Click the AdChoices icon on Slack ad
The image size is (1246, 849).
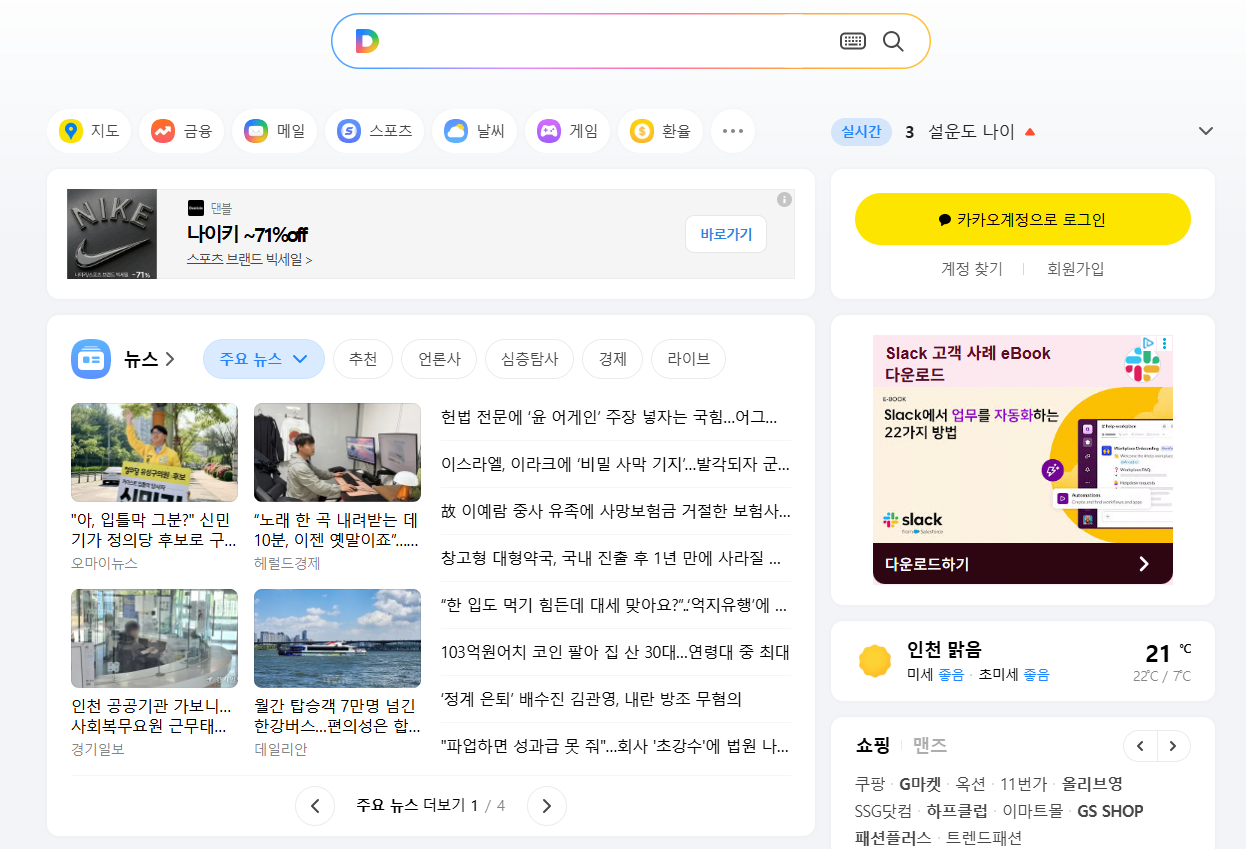click(1150, 343)
